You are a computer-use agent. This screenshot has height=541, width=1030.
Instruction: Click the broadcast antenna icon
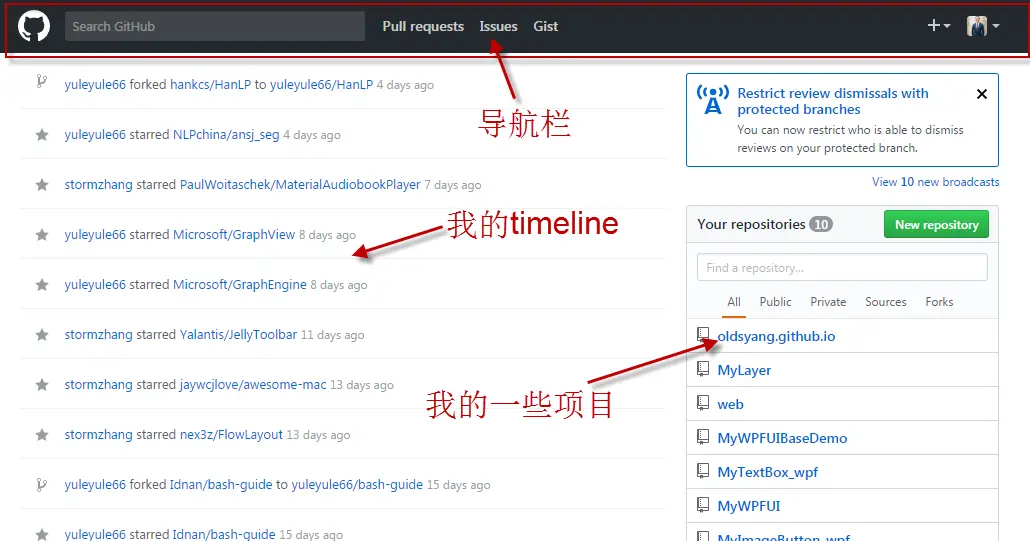713,100
